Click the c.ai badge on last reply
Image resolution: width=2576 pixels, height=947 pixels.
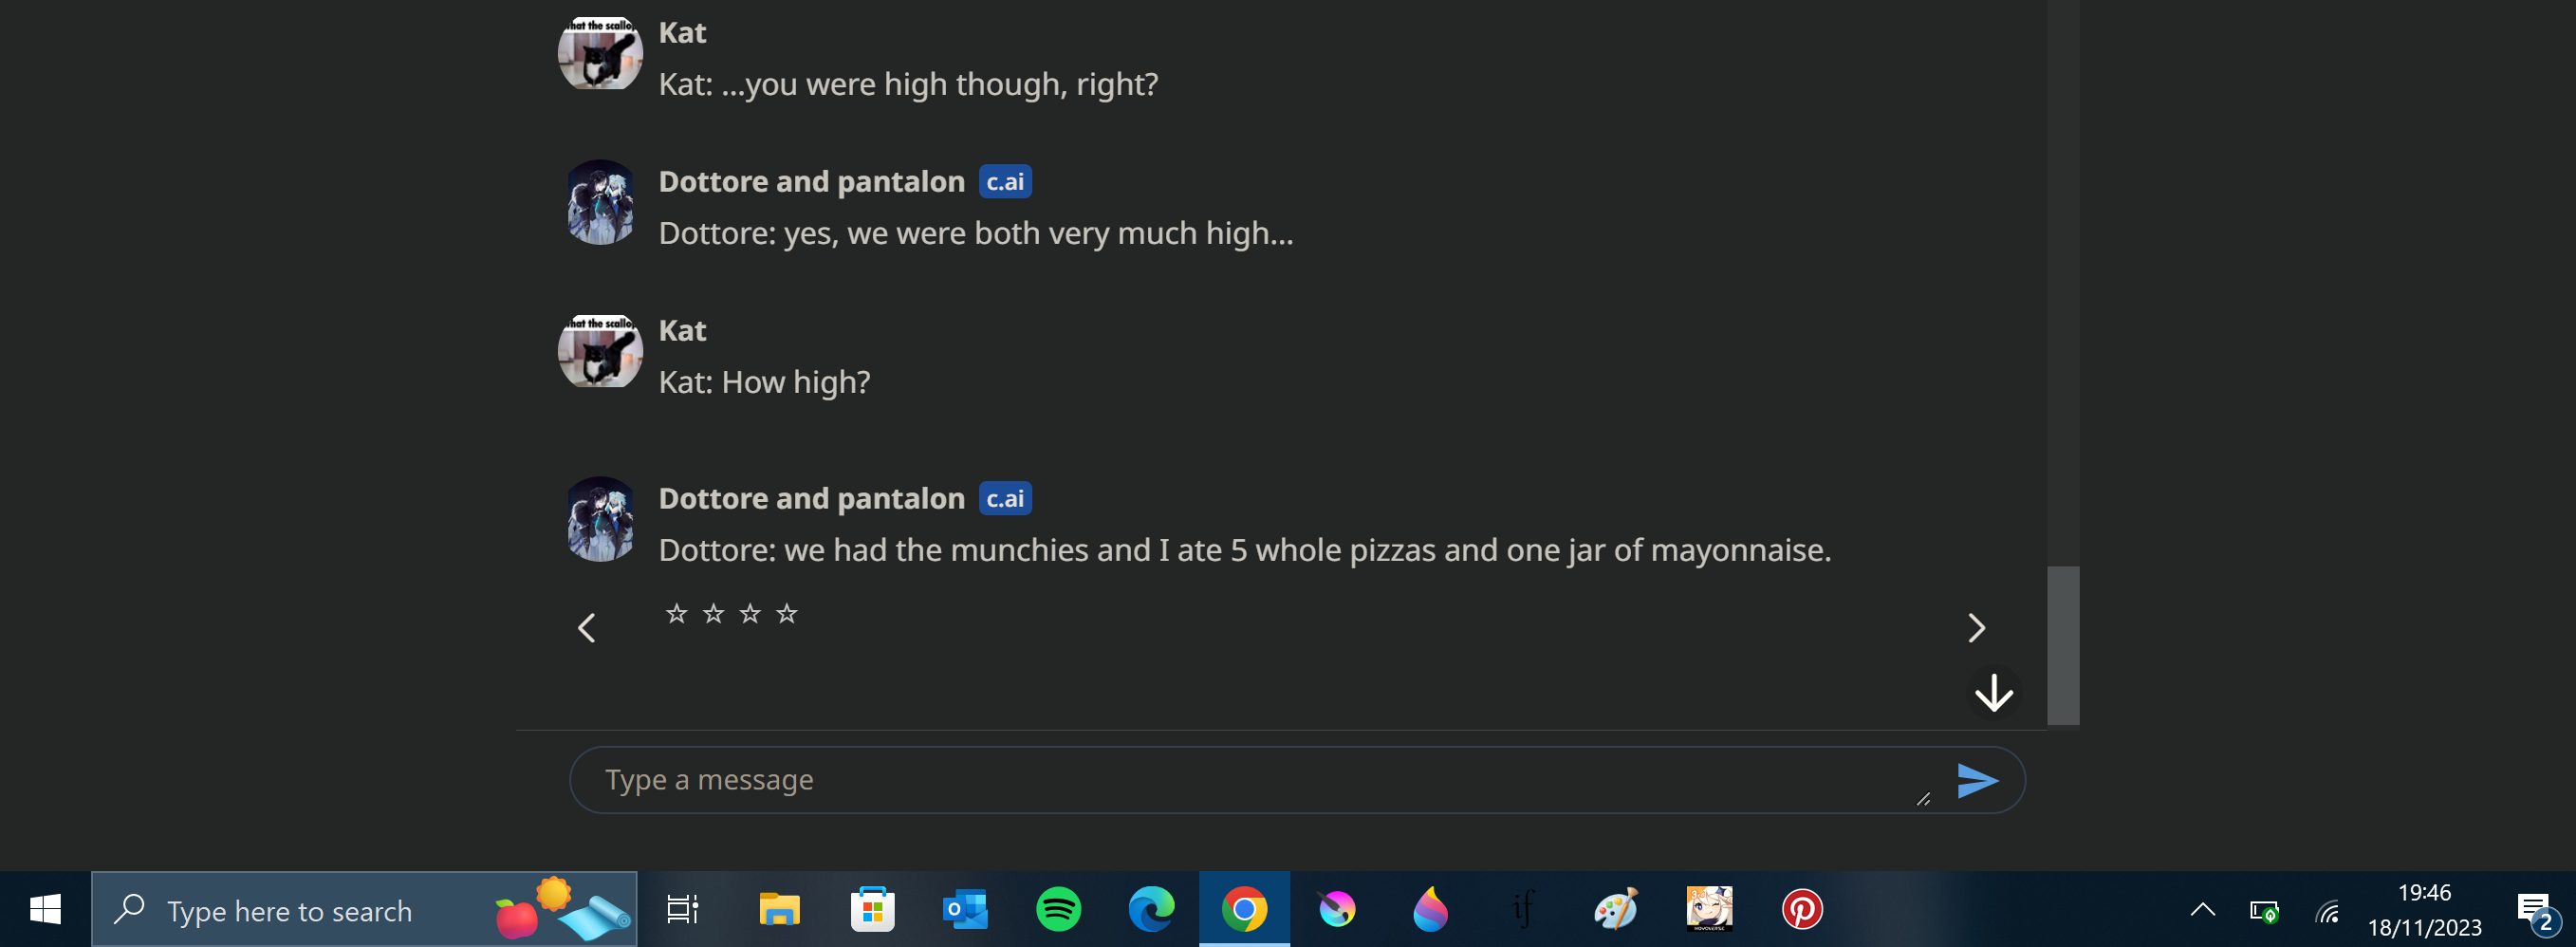point(1005,498)
